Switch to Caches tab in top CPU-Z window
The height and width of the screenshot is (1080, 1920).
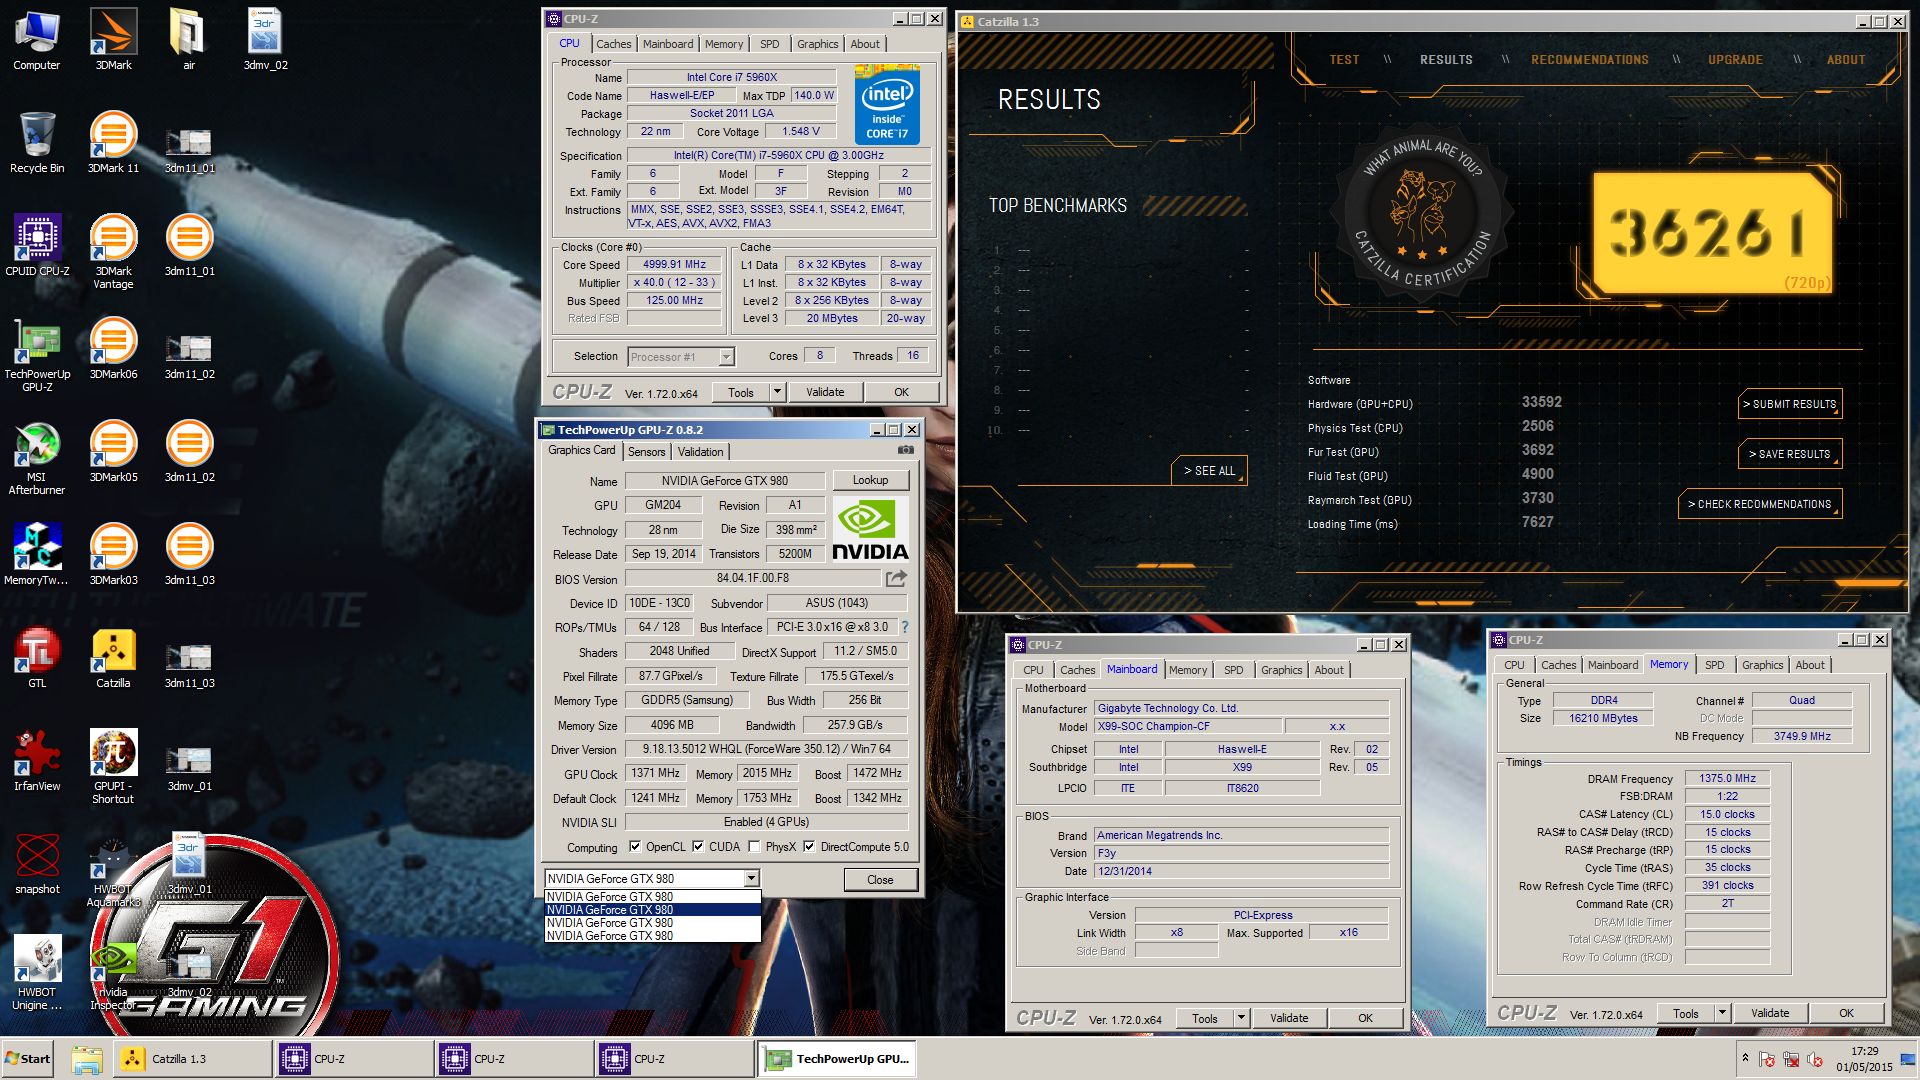coord(613,44)
